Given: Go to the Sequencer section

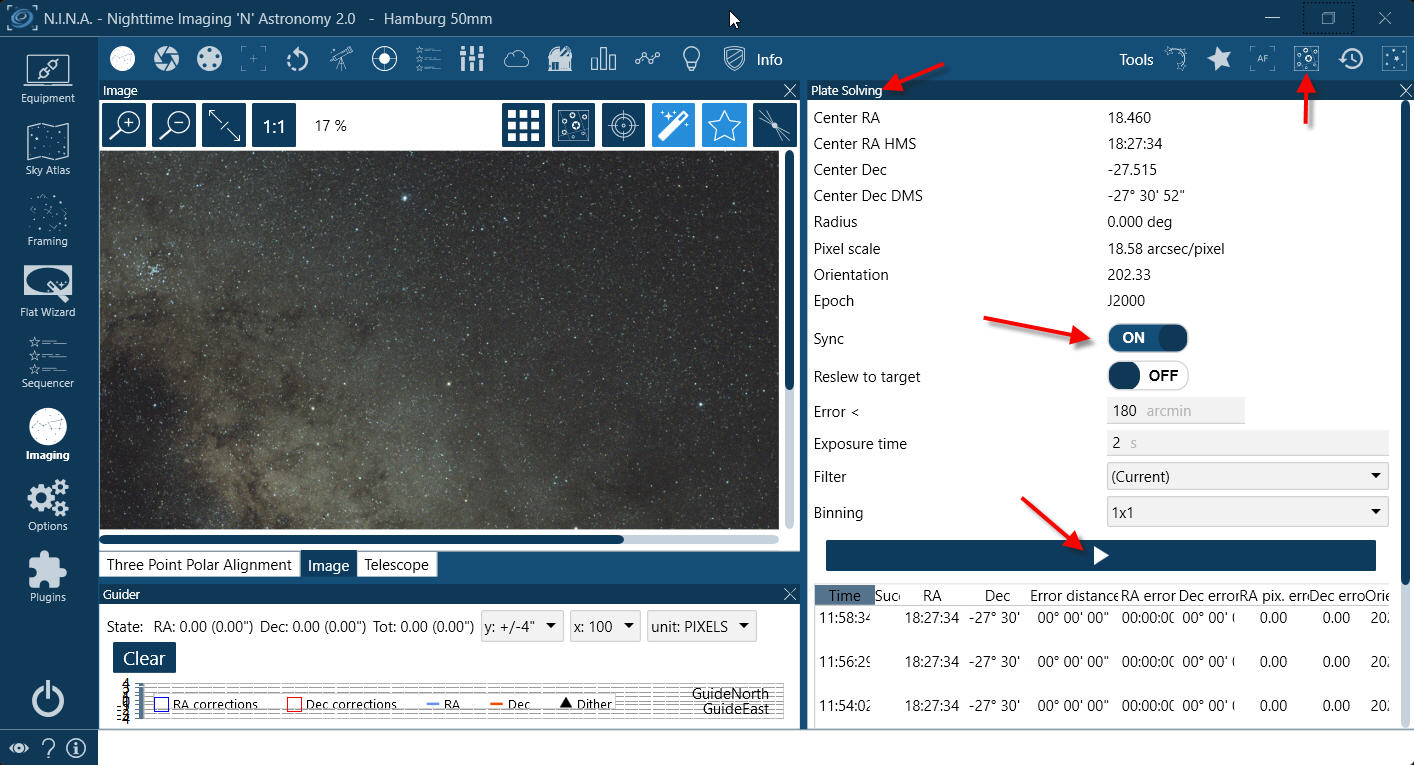Looking at the screenshot, I should click(x=48, y=362).
